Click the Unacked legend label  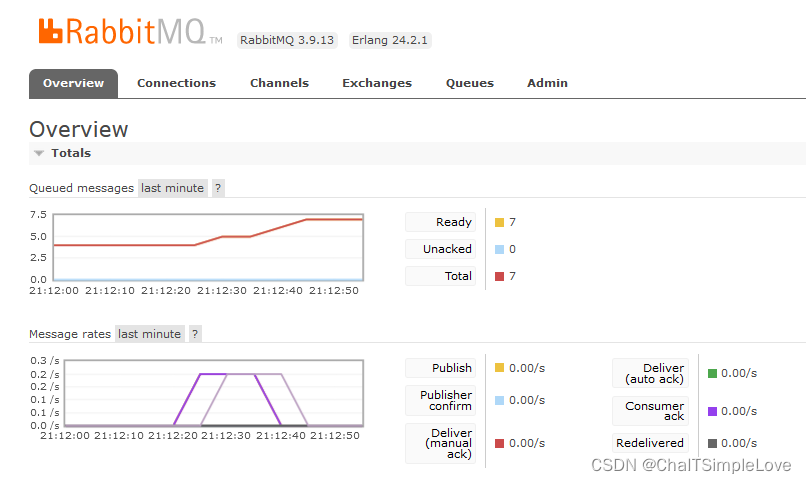tap(441, 249)
